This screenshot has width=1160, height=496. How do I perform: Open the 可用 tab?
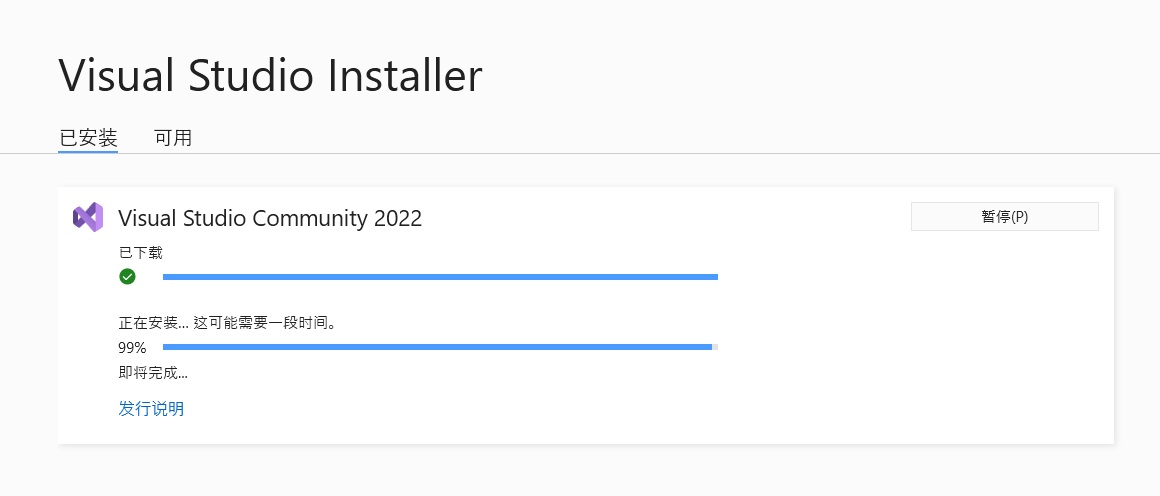(173, 137)
